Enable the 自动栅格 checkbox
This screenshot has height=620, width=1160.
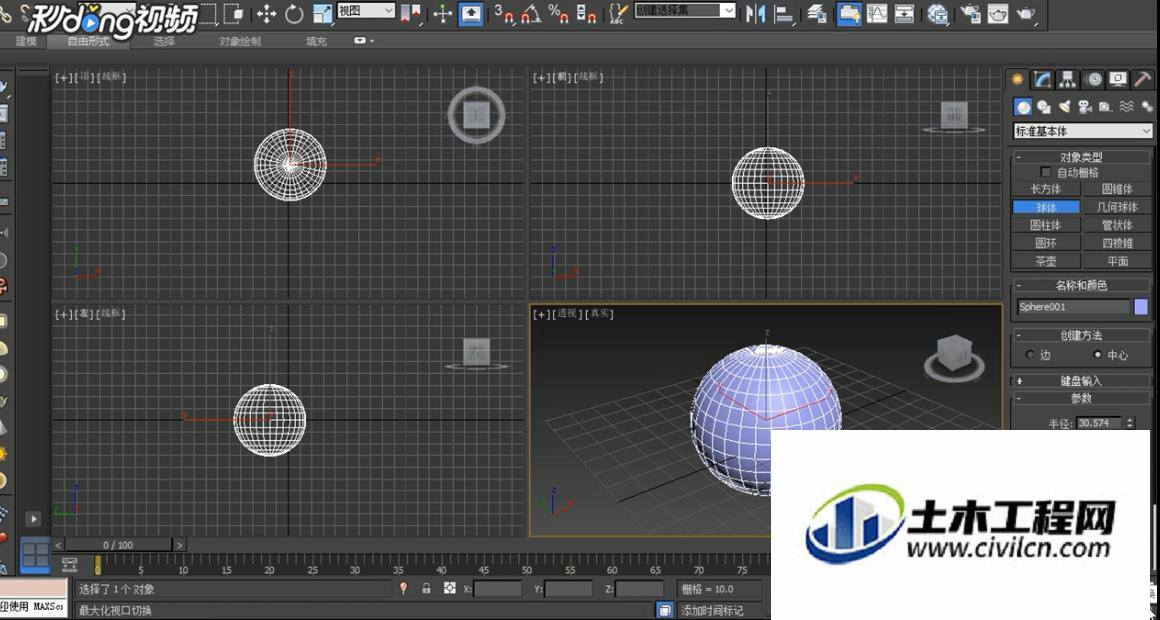pyautogui.click(x=1046, y=172)
